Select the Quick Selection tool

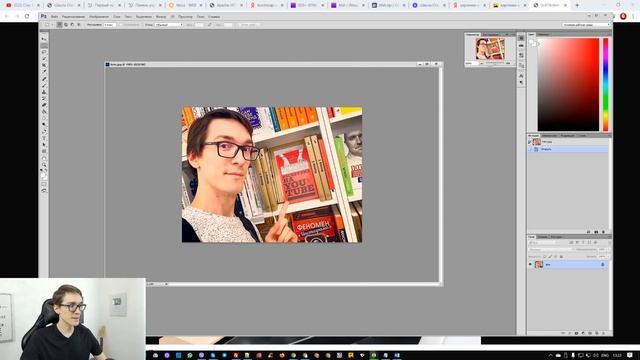[44, 58]
